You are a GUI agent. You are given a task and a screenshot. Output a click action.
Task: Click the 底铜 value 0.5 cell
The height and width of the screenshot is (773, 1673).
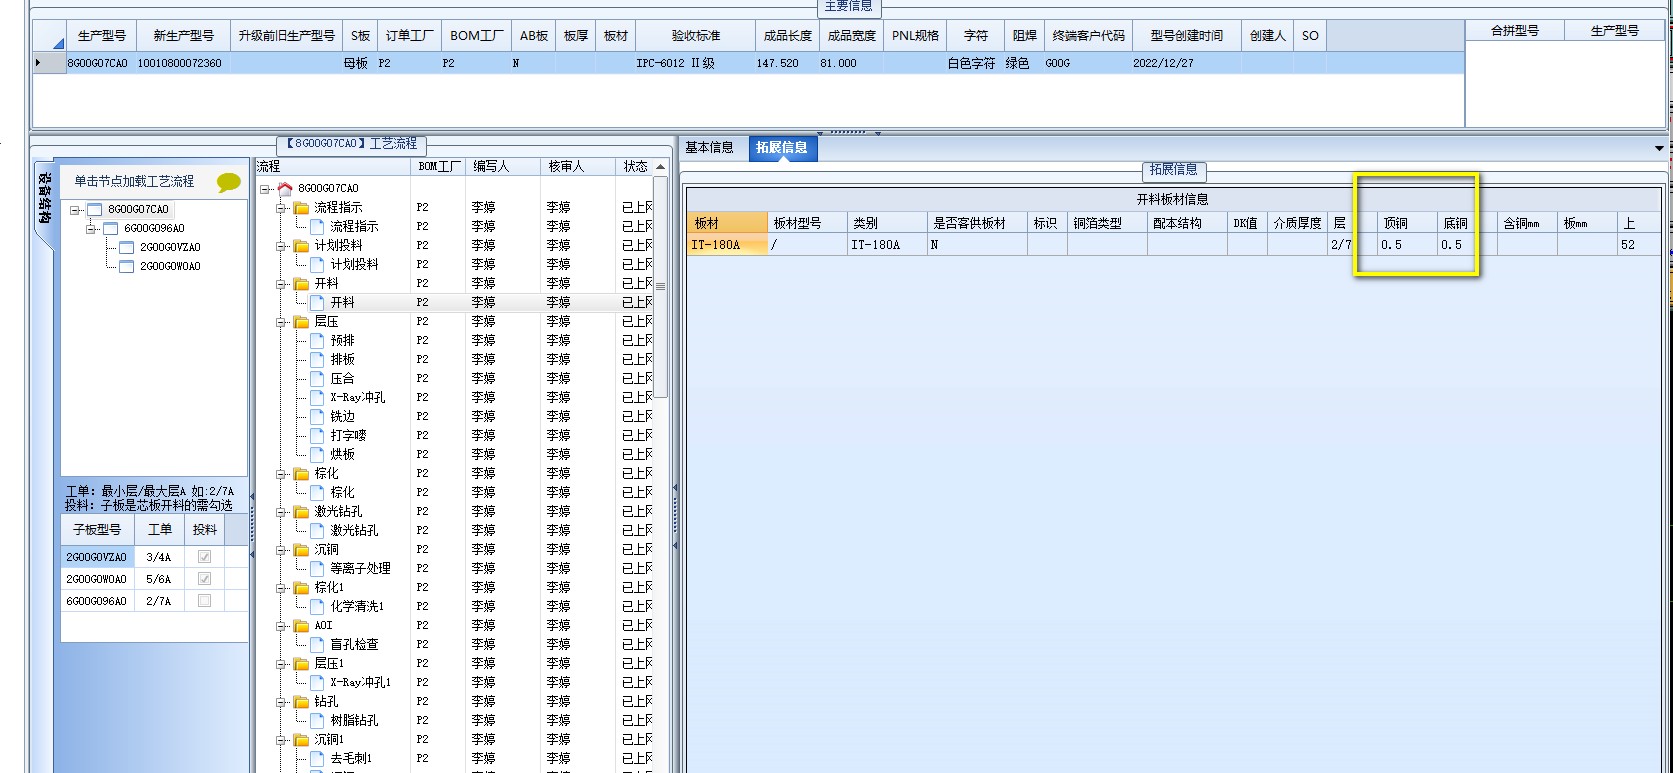coord(1466,244)
